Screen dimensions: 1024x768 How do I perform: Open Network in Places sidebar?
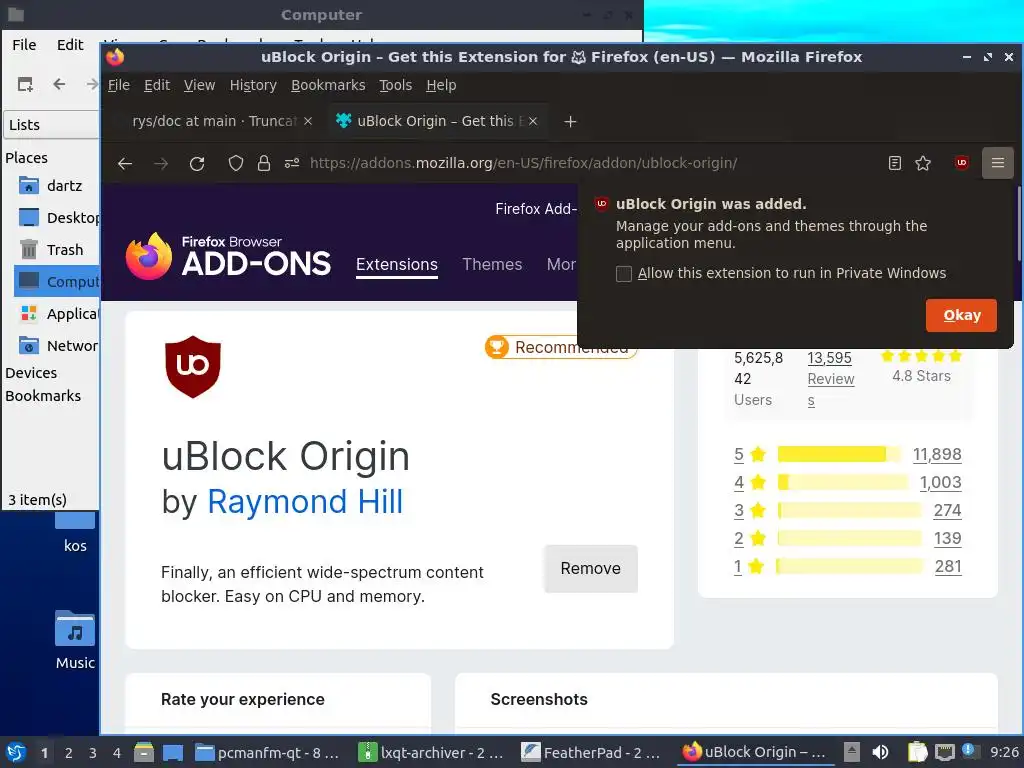[x=57, y=345]
